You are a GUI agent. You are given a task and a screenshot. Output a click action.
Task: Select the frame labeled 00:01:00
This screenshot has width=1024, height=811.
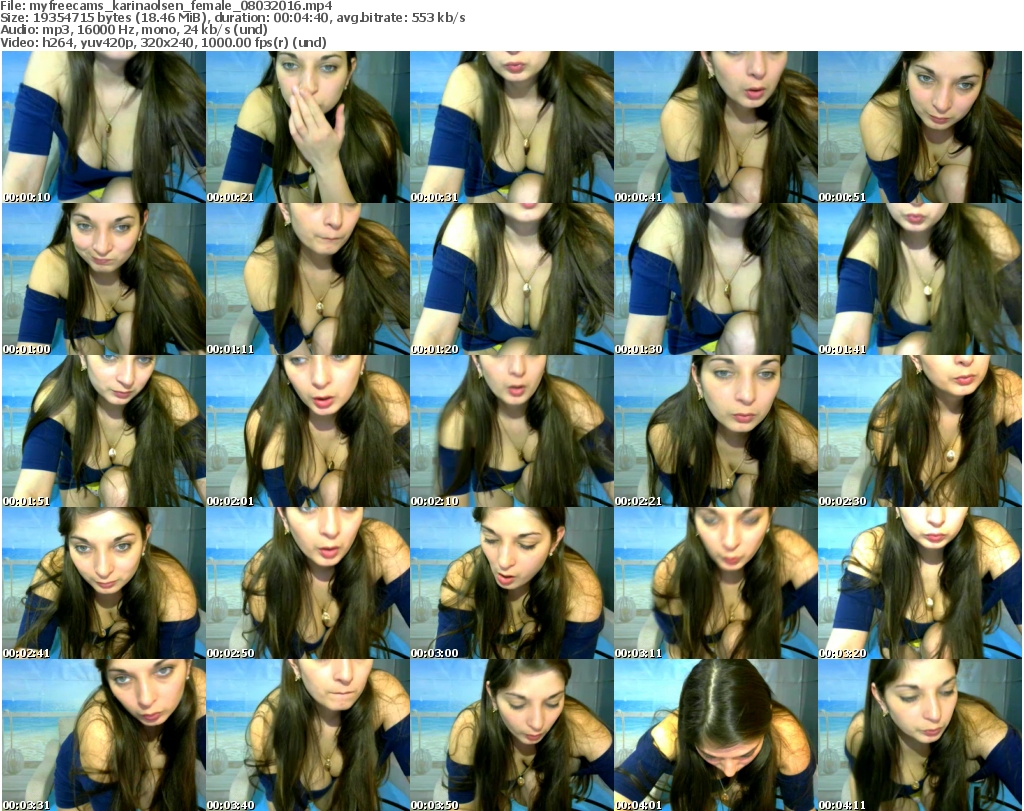tap(104, 279)
